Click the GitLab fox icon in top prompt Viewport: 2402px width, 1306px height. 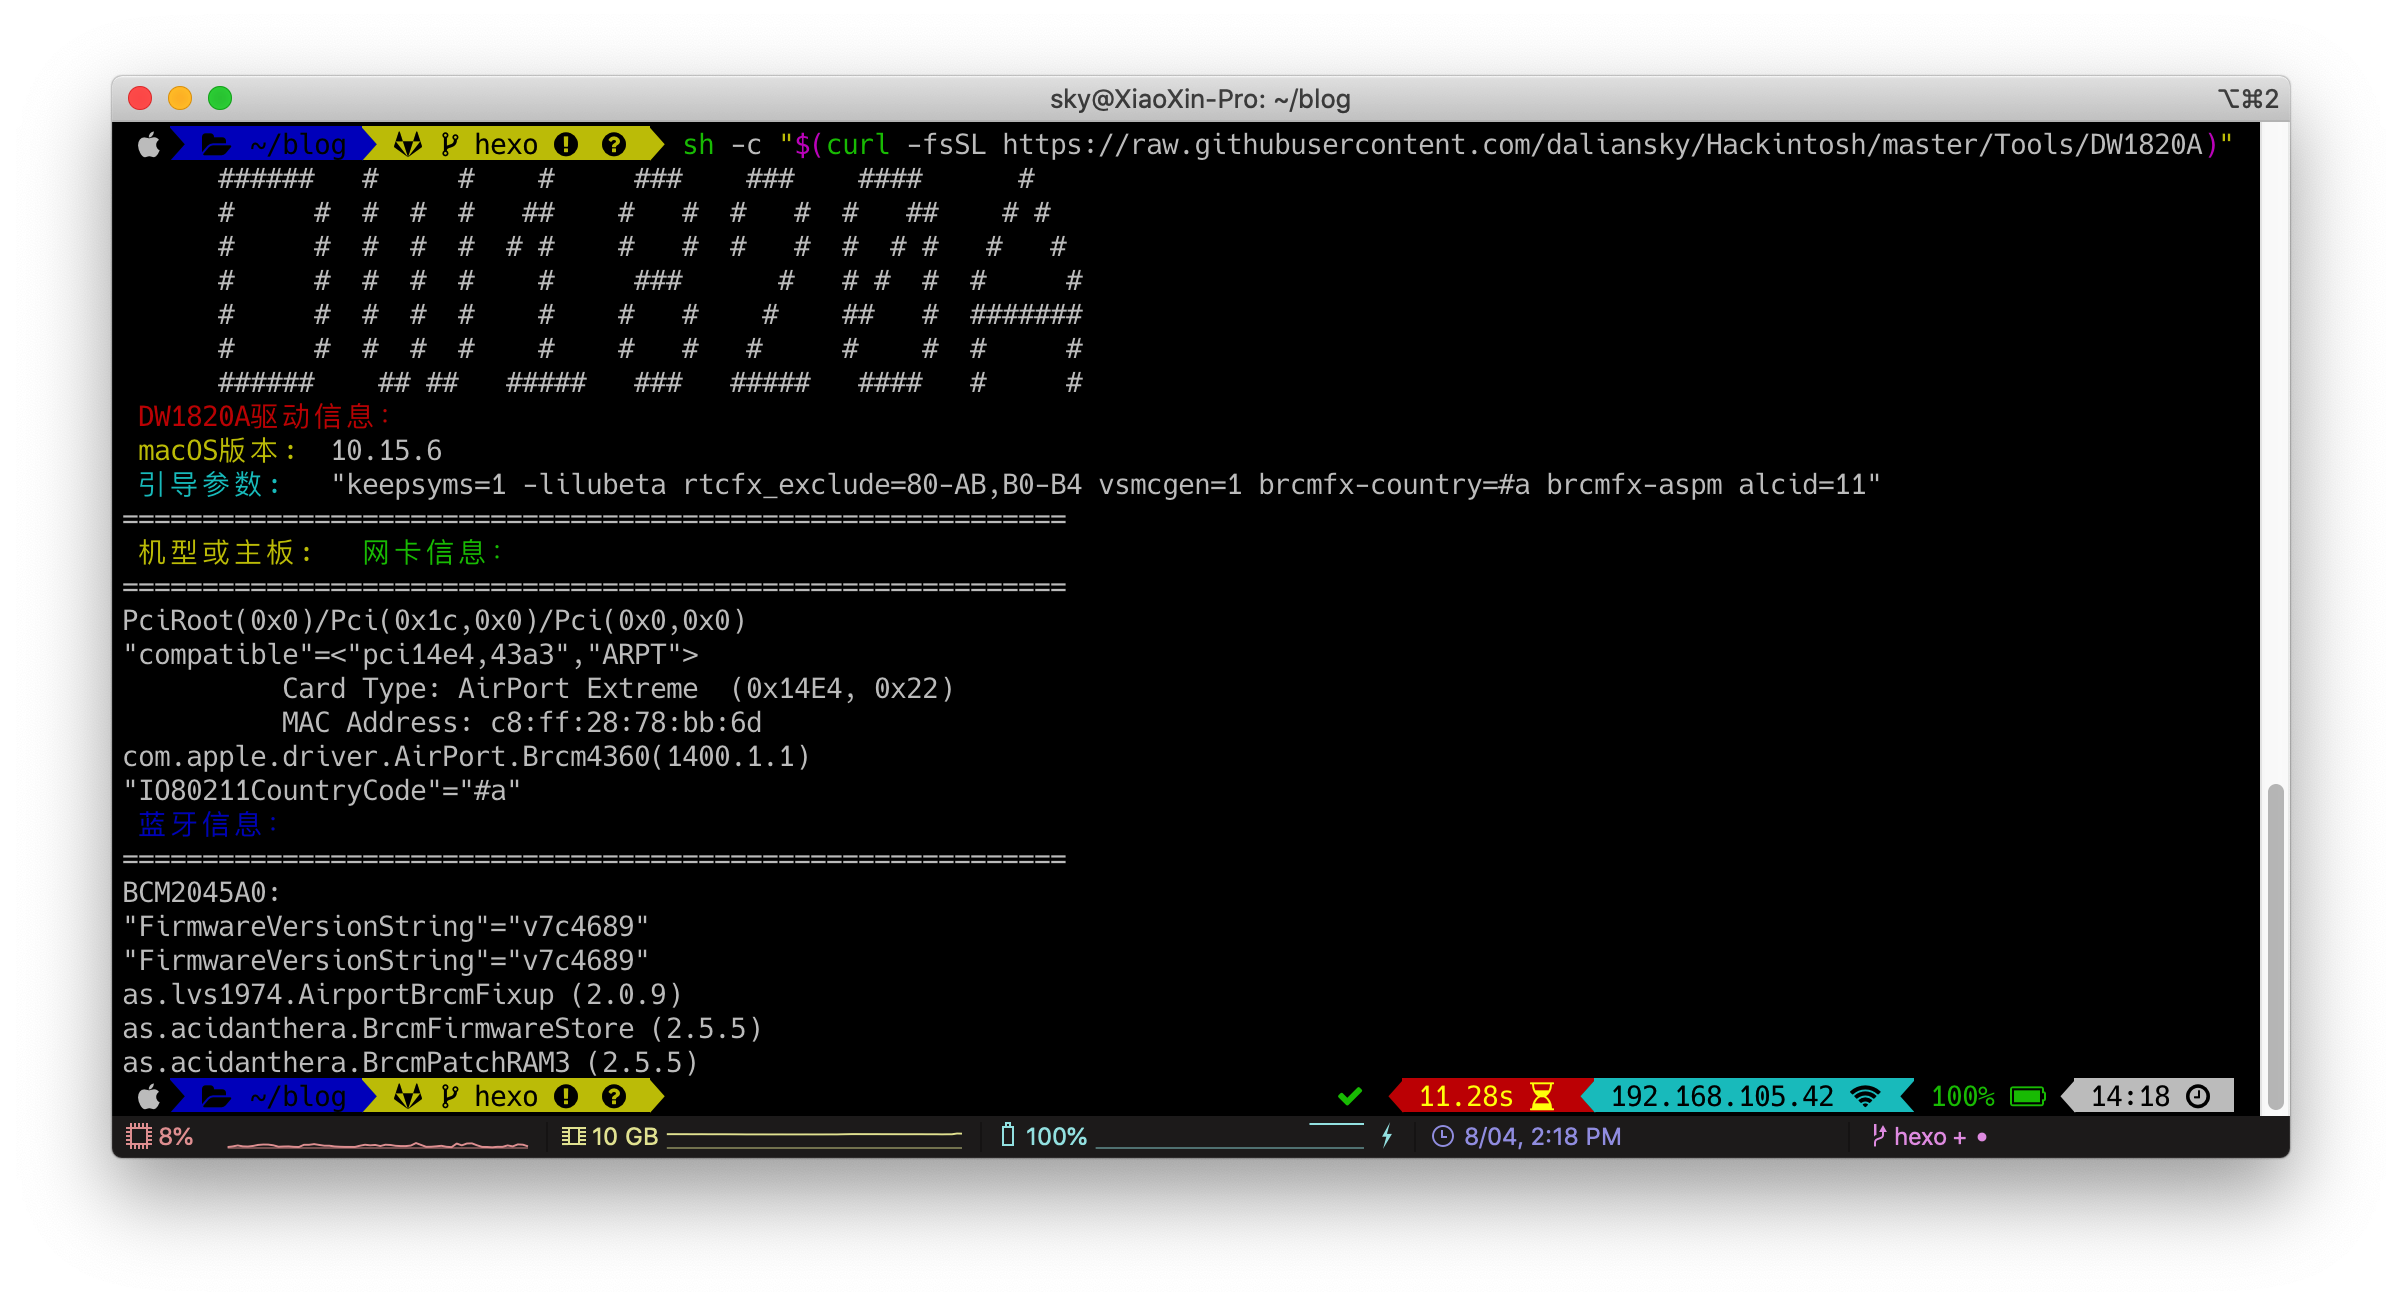pyautogui.click(x=407, y=145)
